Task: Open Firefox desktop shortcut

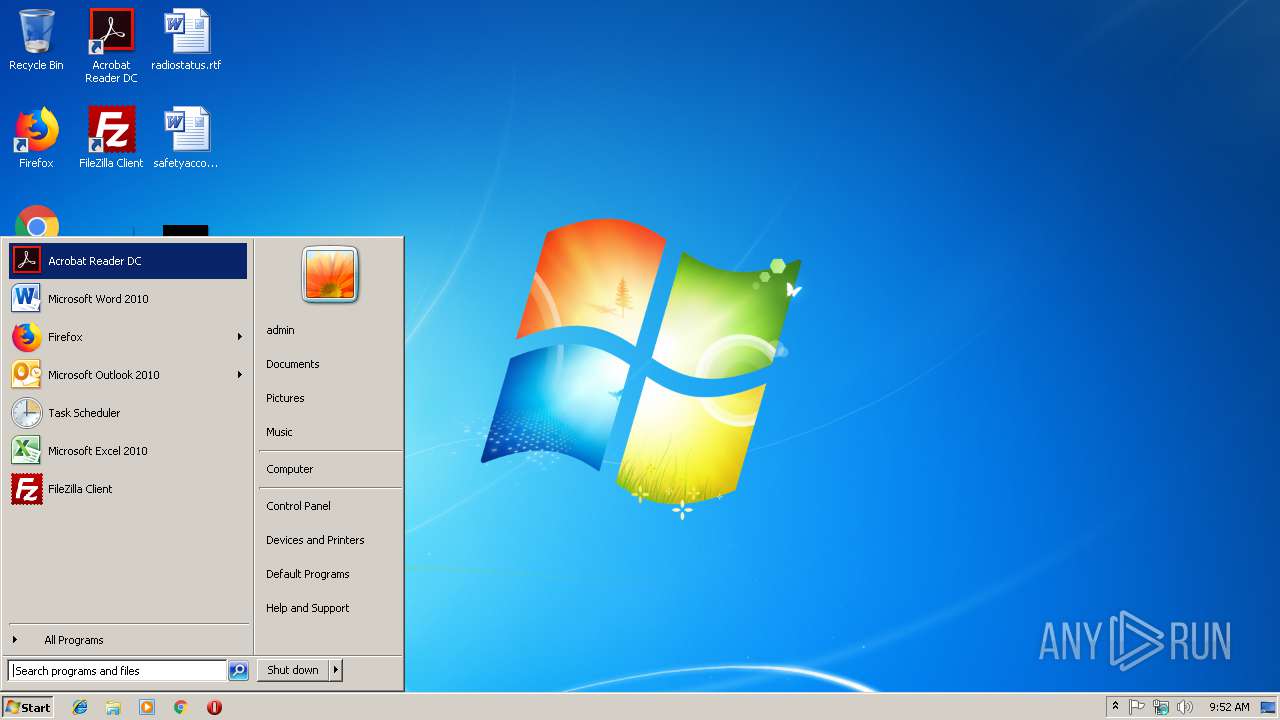Action: (36, 139)
